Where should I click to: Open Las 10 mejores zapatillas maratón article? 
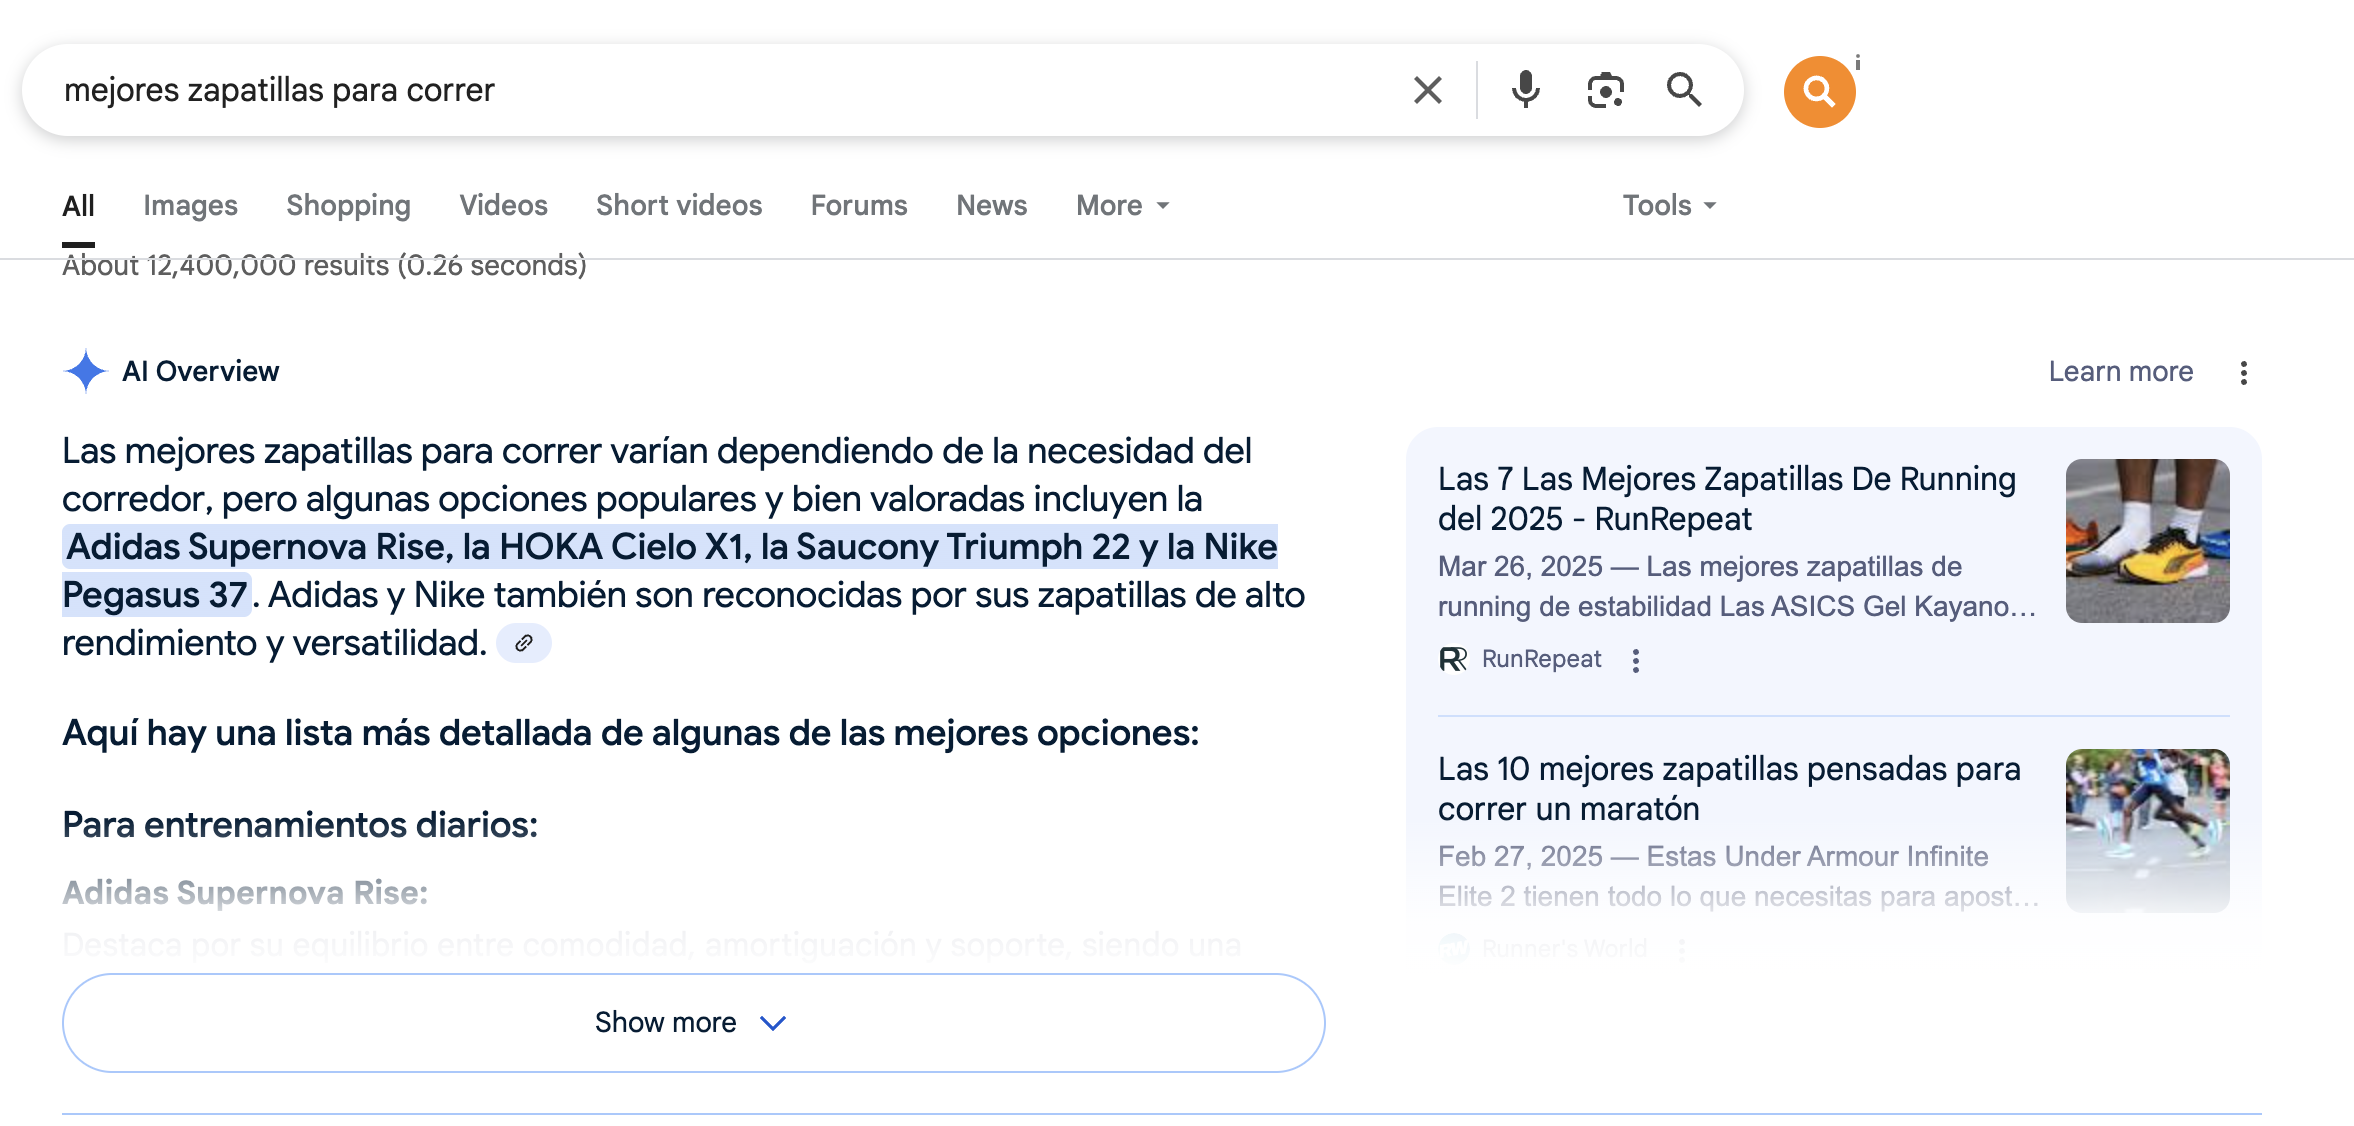coord(1729,789)
